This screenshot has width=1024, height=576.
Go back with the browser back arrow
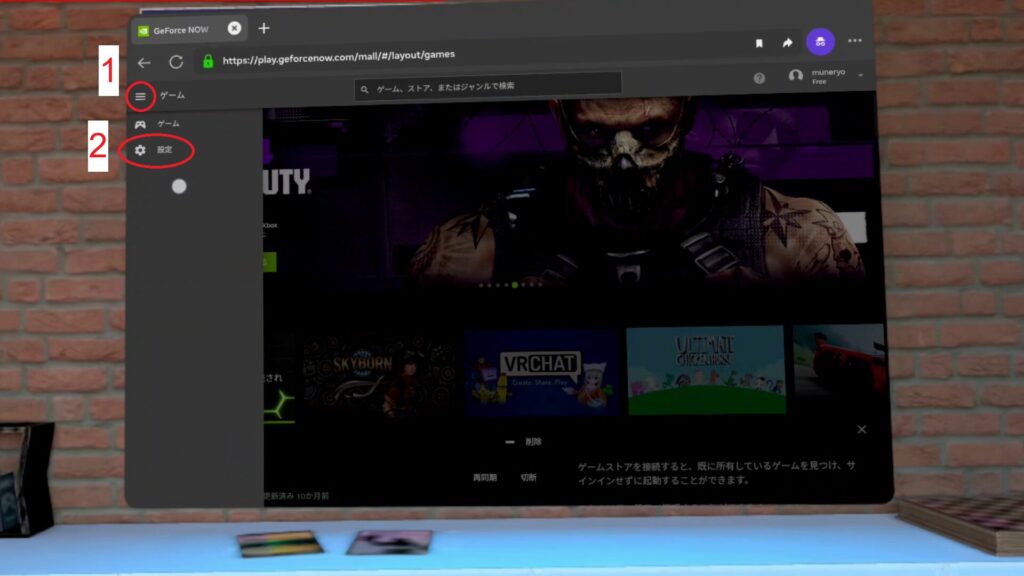click(x=144, y=63)
